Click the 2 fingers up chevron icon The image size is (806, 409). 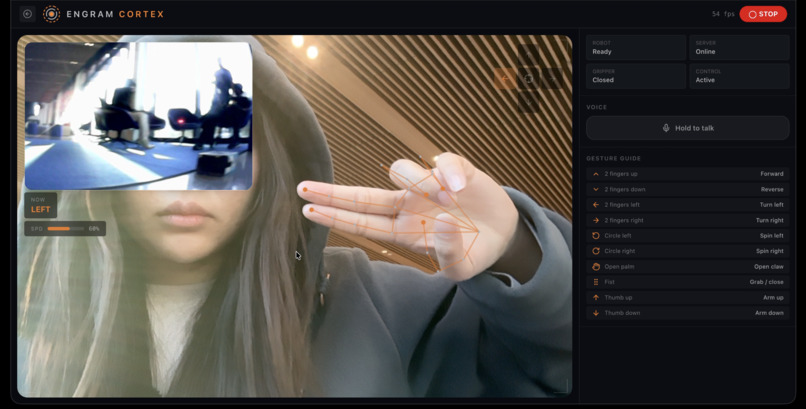click(x=596, y=174)
